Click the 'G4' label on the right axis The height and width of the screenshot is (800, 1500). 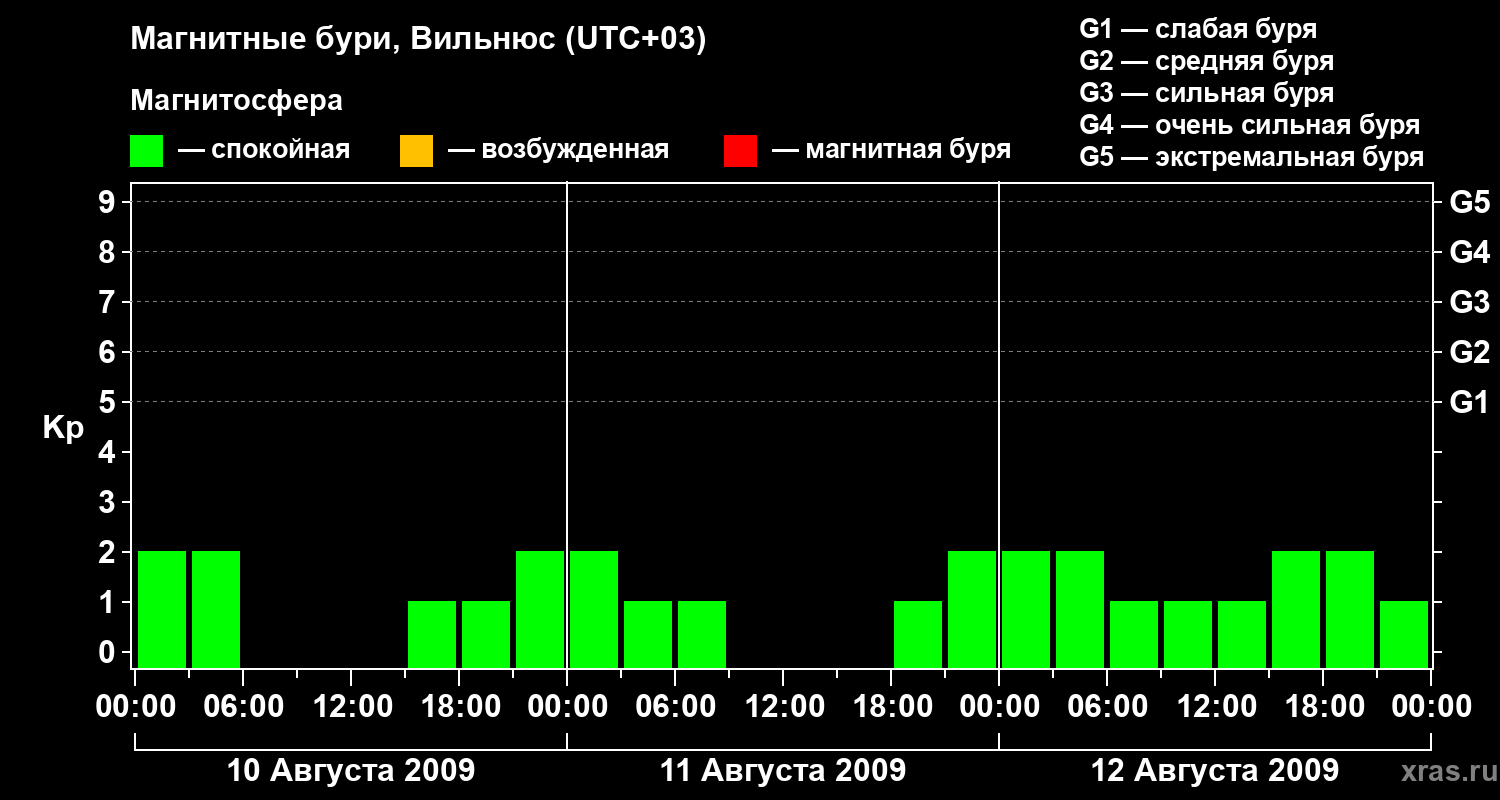(1469, 253)
